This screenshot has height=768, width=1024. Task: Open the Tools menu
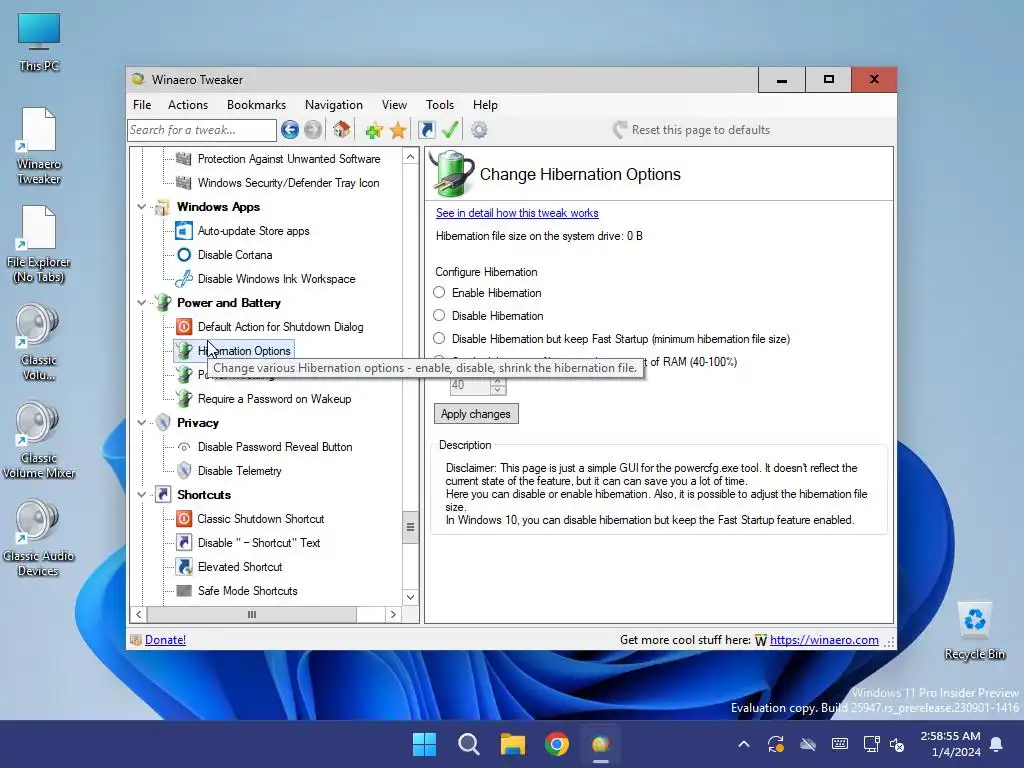click(x=440, y=105)
